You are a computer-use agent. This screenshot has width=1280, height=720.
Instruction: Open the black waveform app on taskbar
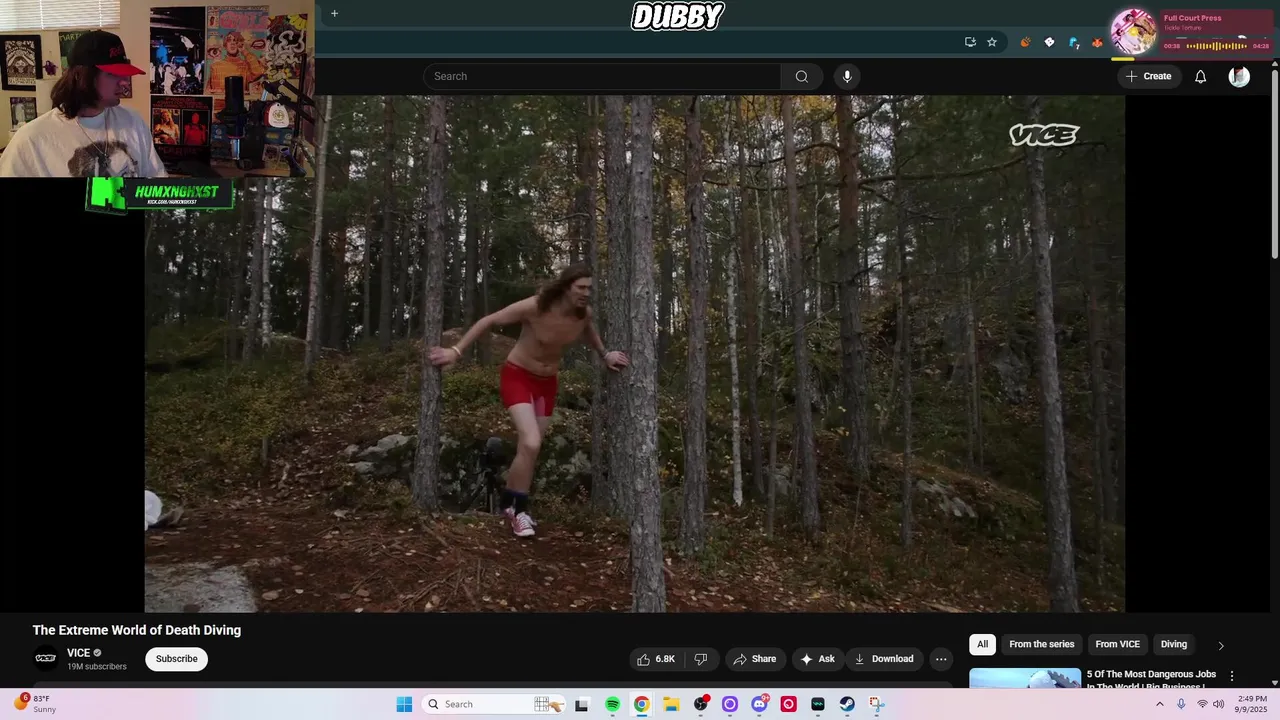(818, 704)
